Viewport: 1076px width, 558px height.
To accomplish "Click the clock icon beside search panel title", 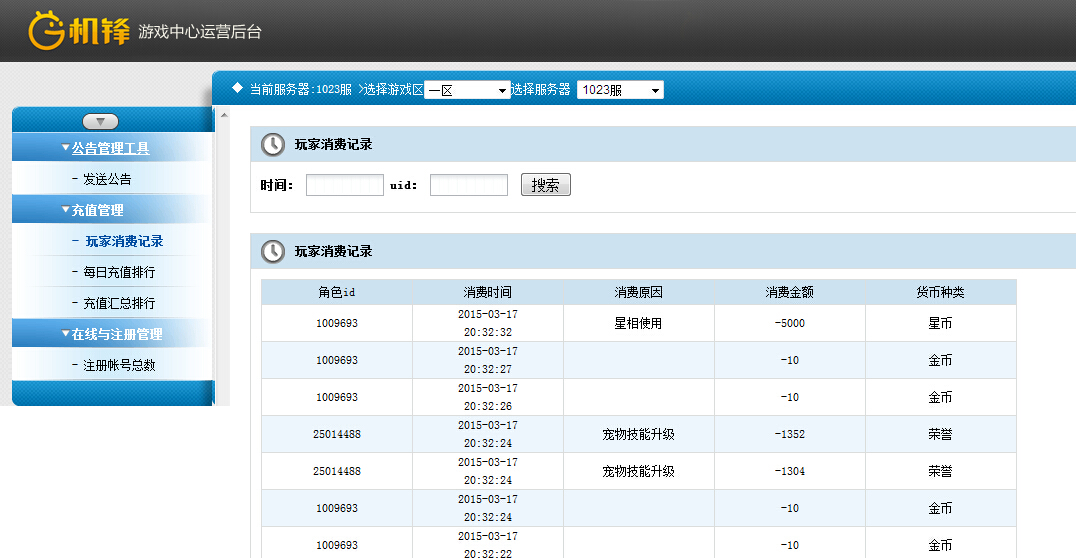I will click(272, 144).
